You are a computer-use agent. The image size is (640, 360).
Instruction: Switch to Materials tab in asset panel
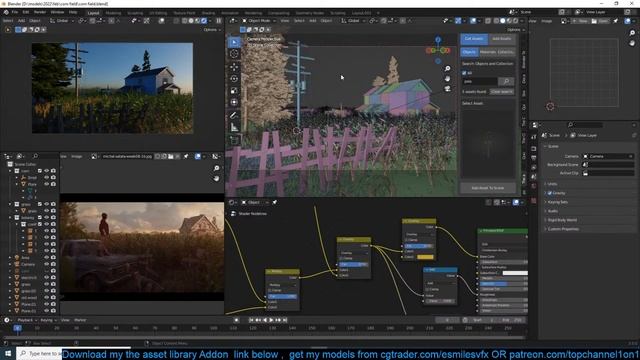487,52
